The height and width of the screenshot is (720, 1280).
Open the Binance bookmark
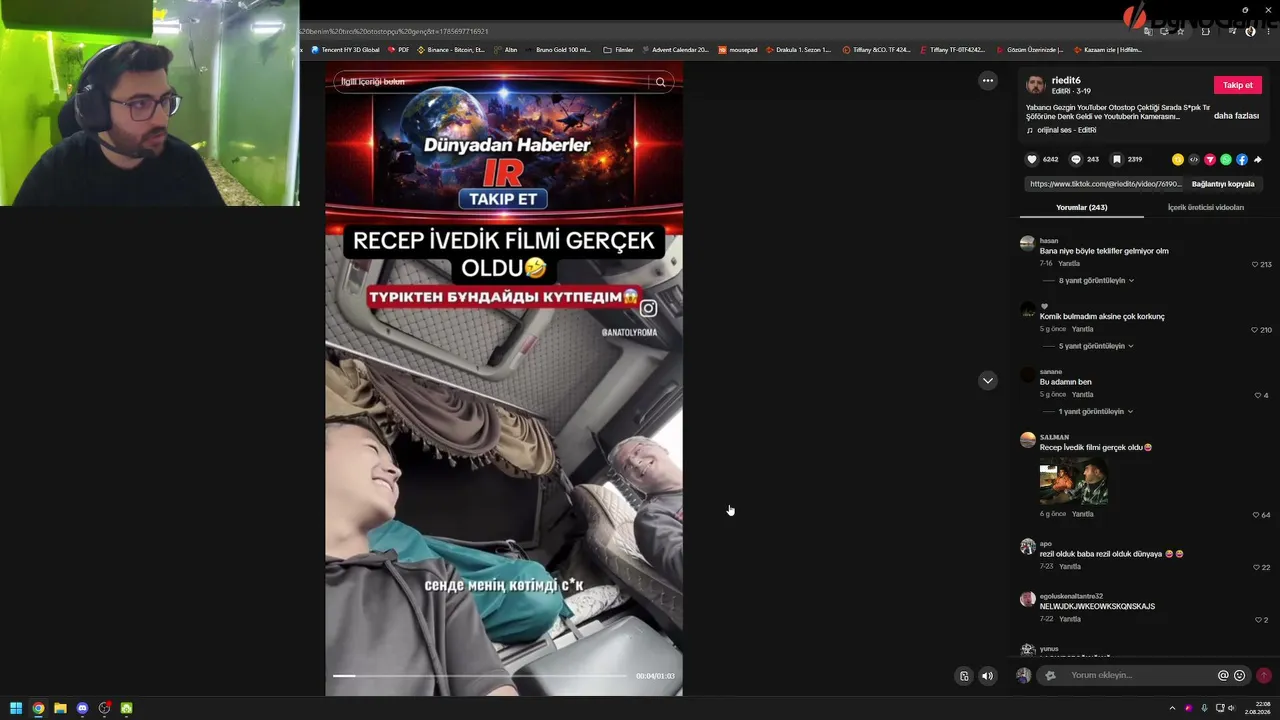tap(451, 49)
